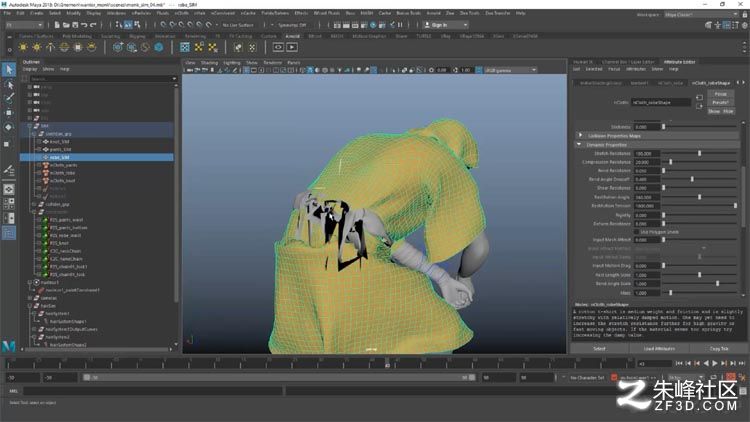The width and height of the screenshot is (750, 422).
Task: Select the arrow Select tool in toolbox
Action: pos(9,69)
